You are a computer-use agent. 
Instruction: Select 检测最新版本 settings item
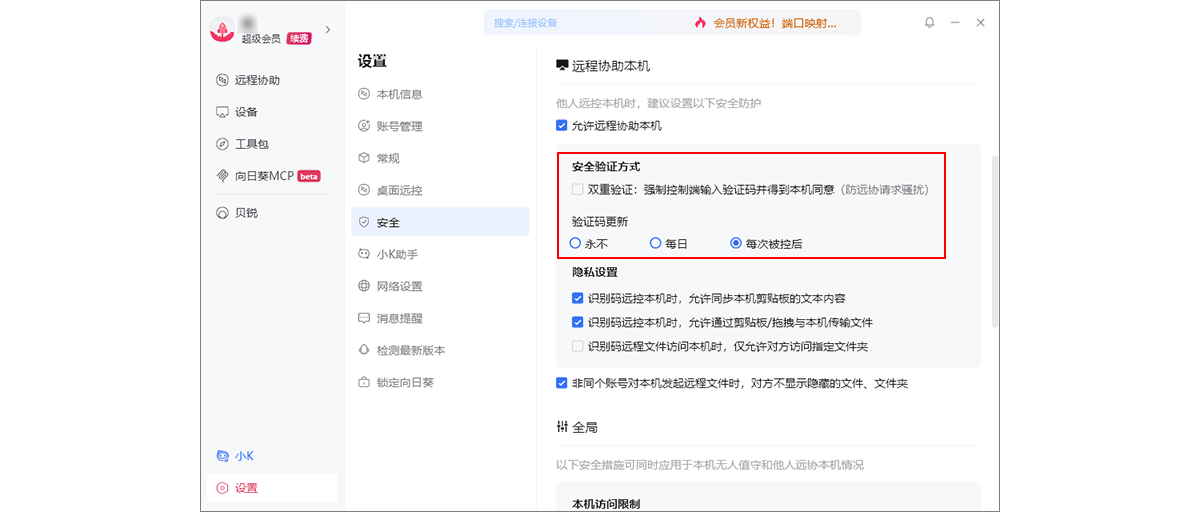440,350
